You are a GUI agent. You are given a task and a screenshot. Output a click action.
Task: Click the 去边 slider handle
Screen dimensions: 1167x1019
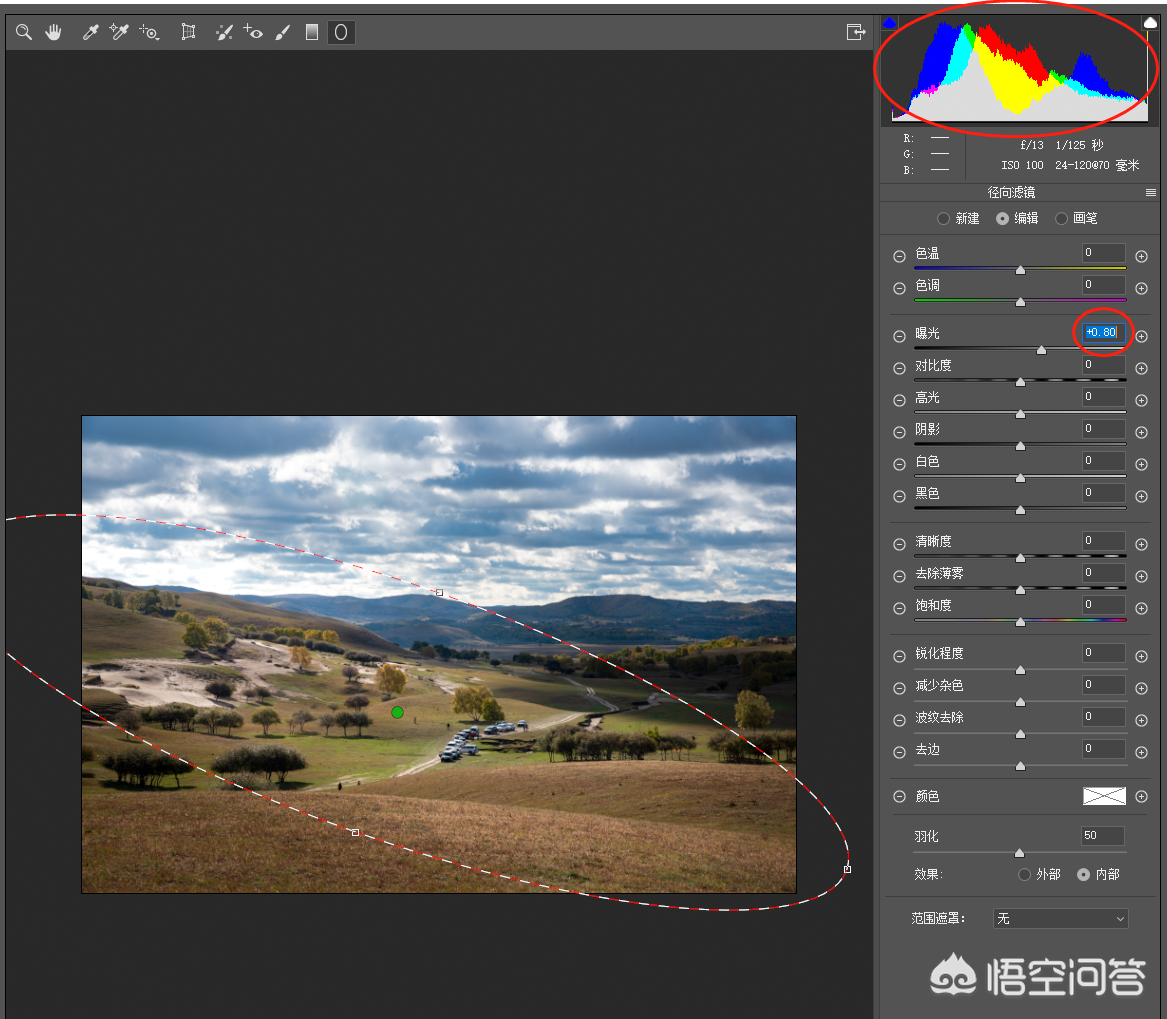tap(1020, 766)
